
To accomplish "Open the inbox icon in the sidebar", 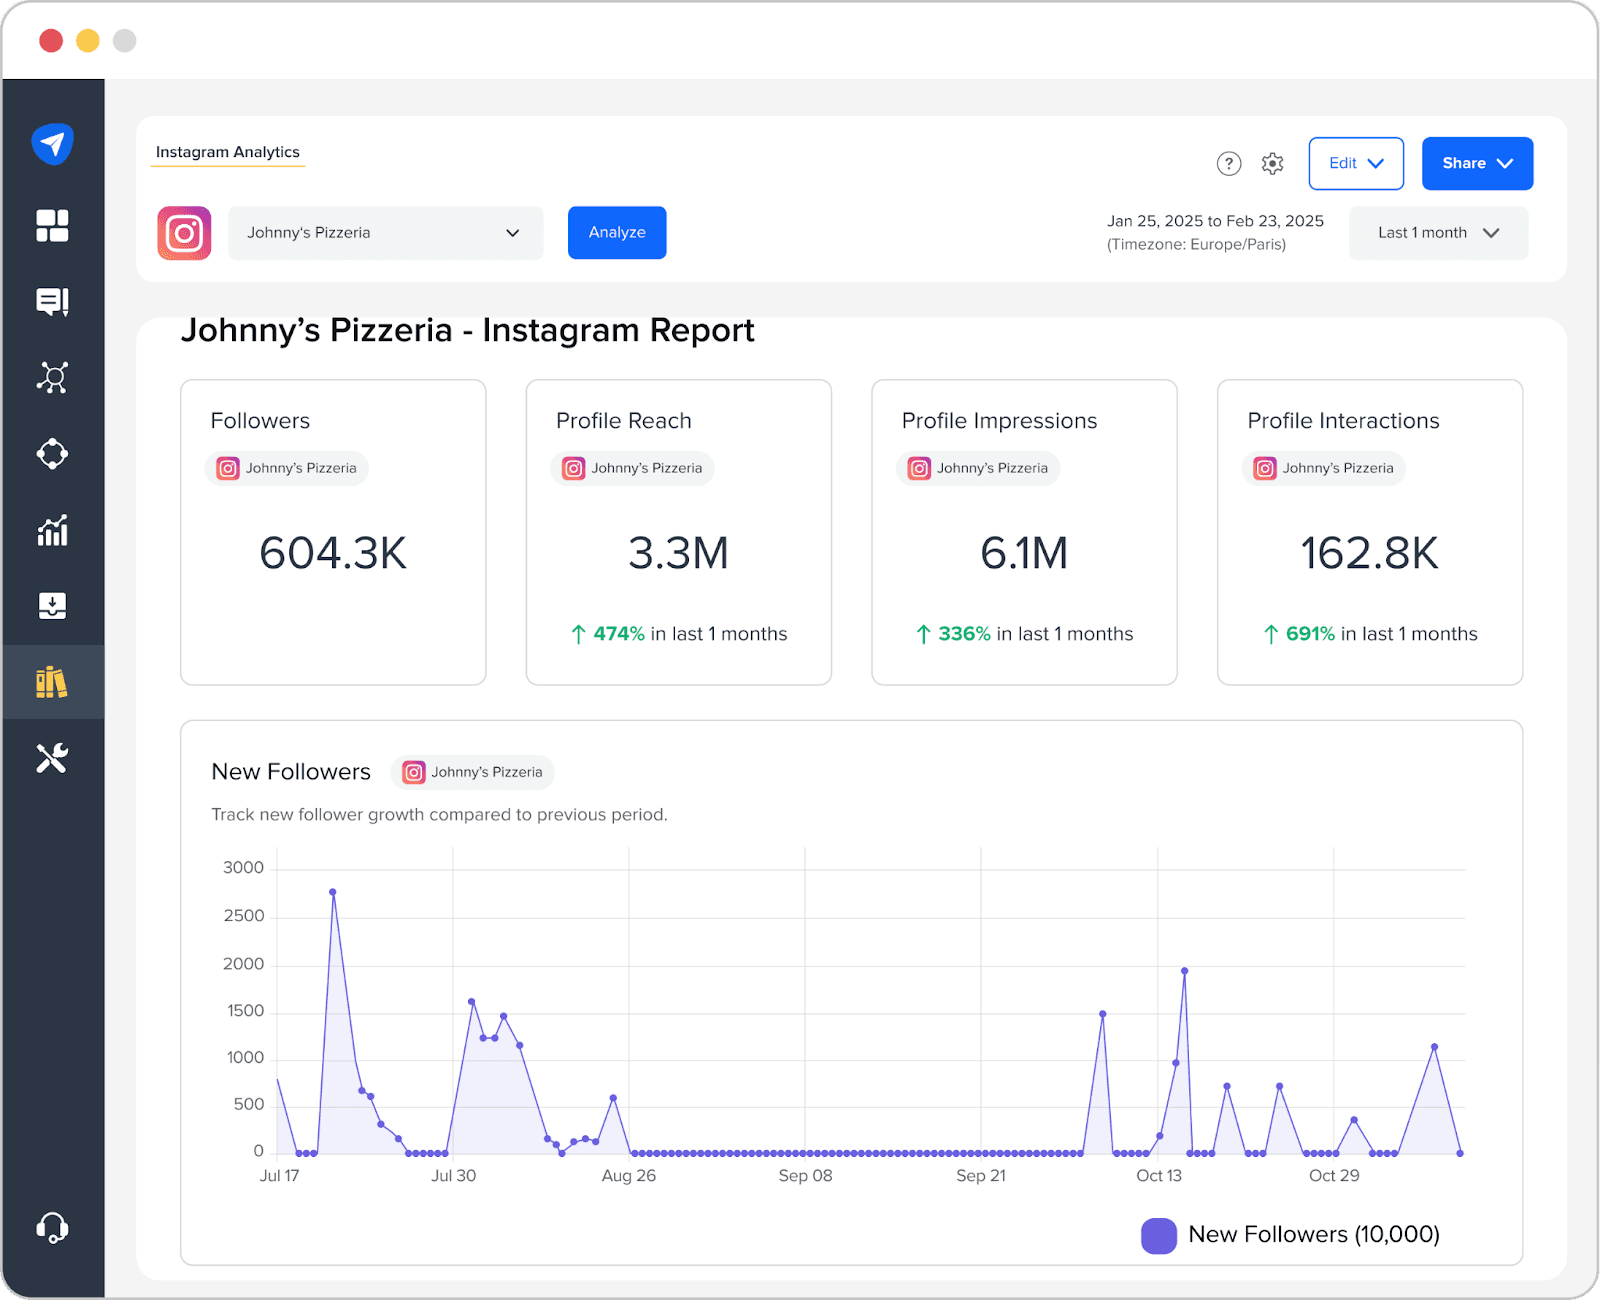I will [x=53, y=301].
